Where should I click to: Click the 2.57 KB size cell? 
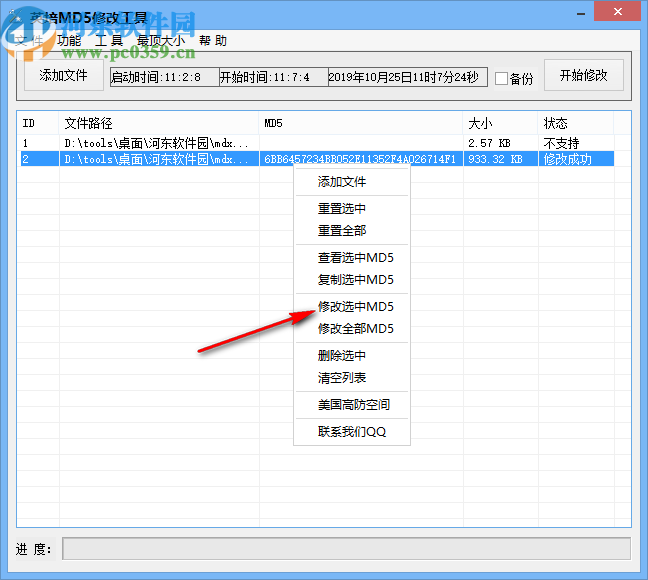coord(489,143)
